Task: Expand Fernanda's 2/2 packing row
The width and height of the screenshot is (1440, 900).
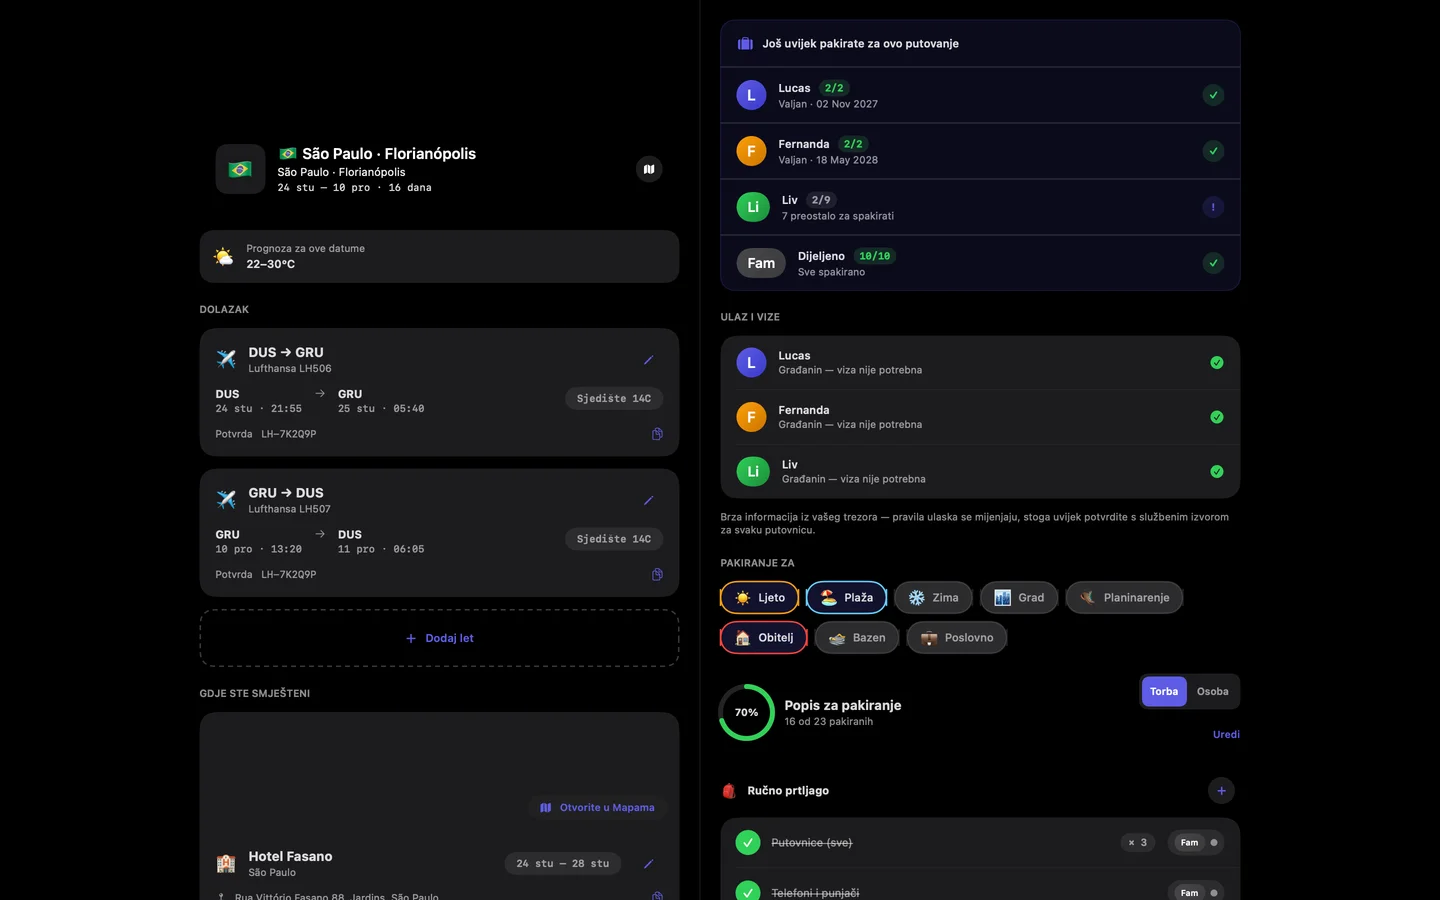Action: [x=980, y=151]
